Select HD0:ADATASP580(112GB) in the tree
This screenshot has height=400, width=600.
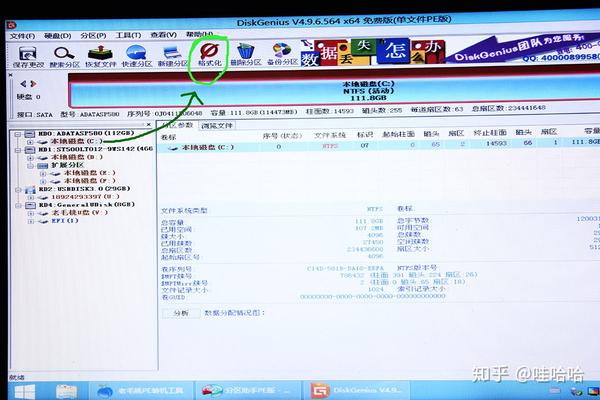(86, 134)
